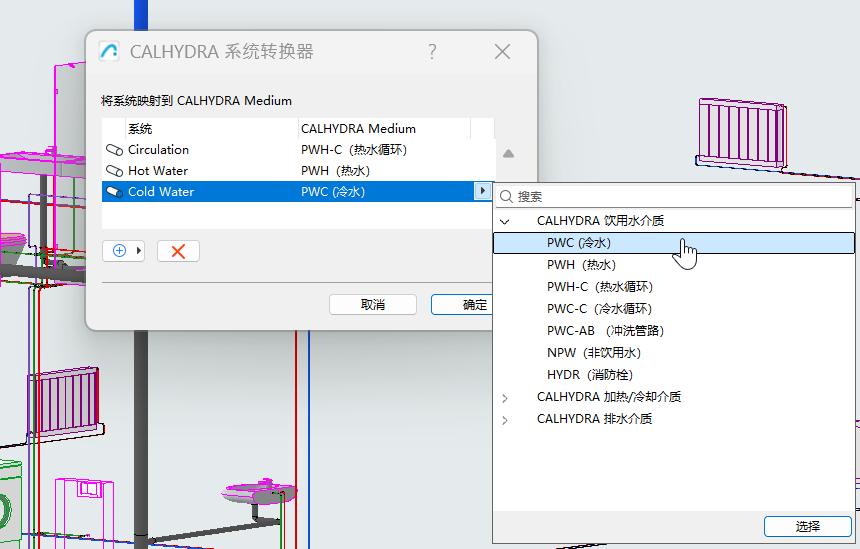Click the 取消 cancel button
860x549 pixels.
click(x=373, y=304)
